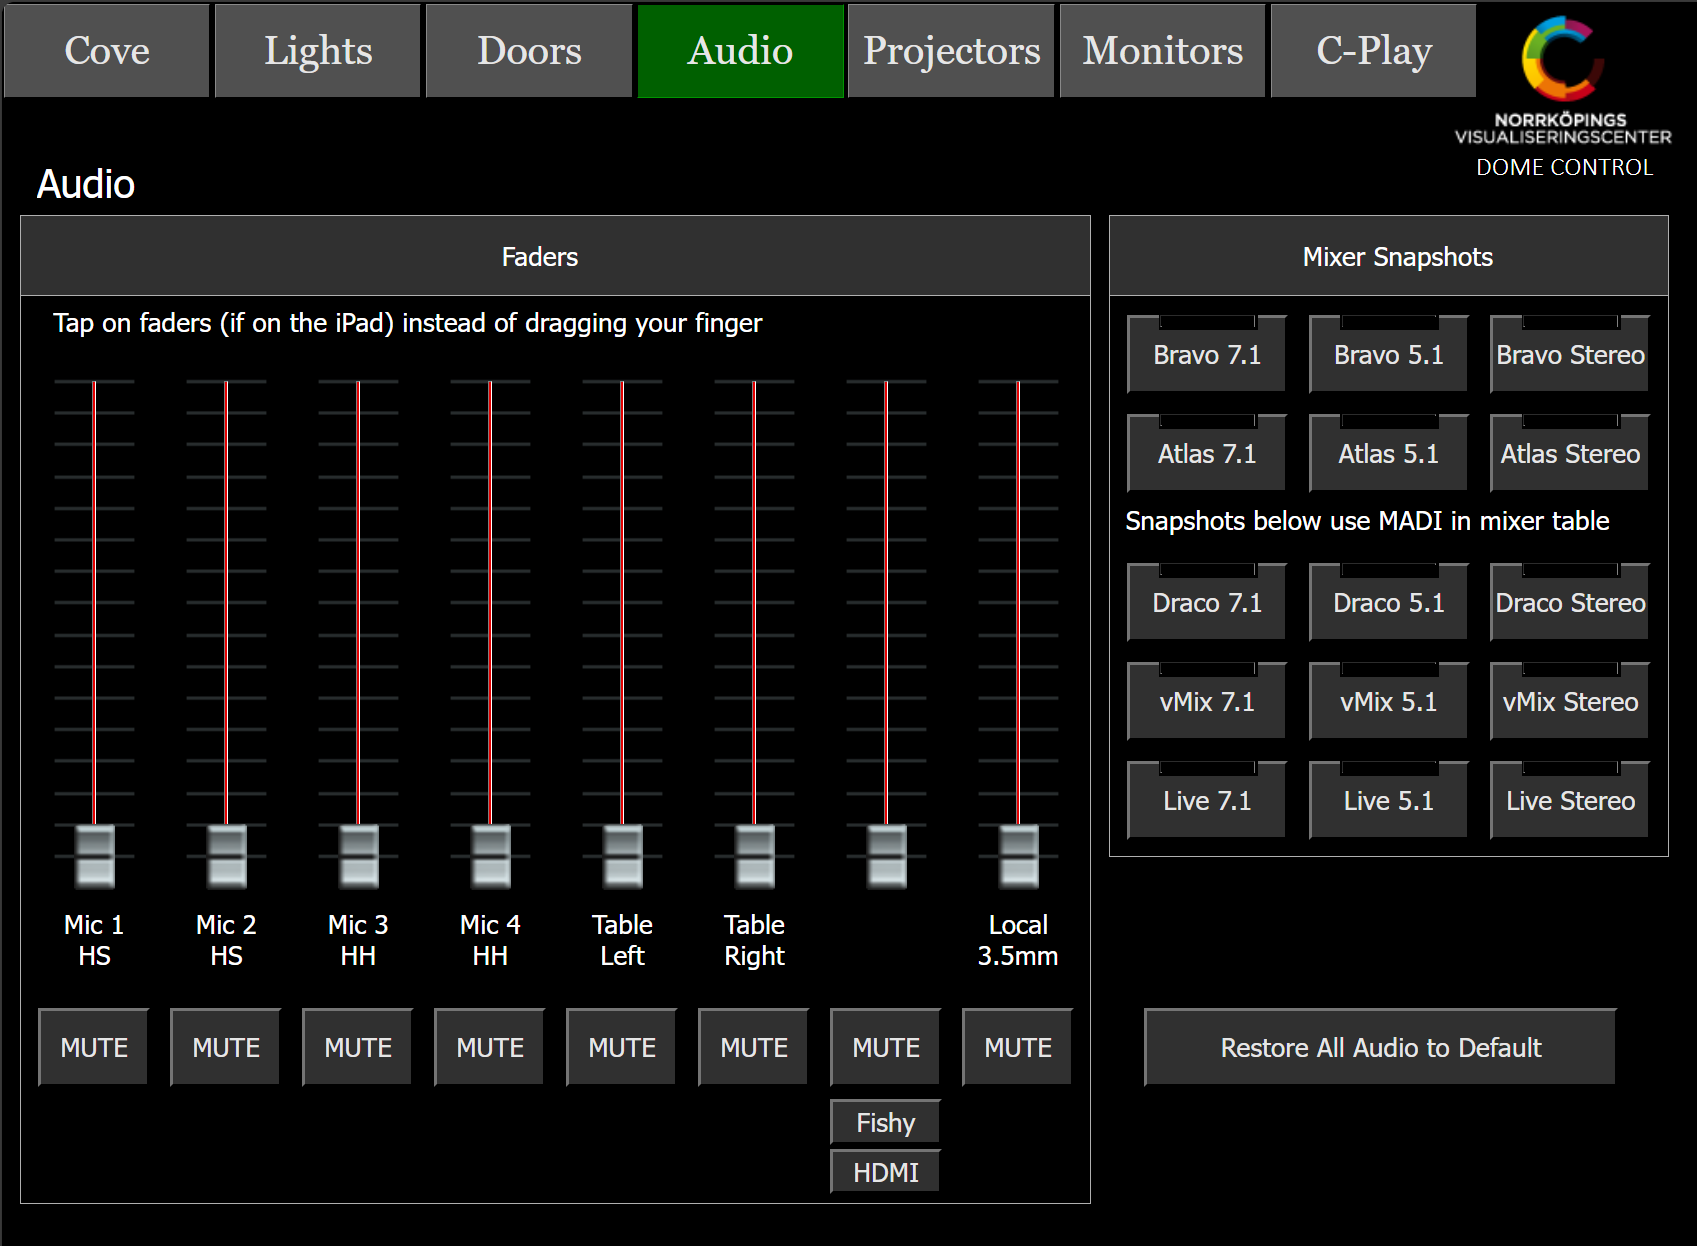The image size is (1697, 1246).
Task: Click the Faders panel header
Action: (555, 256)
